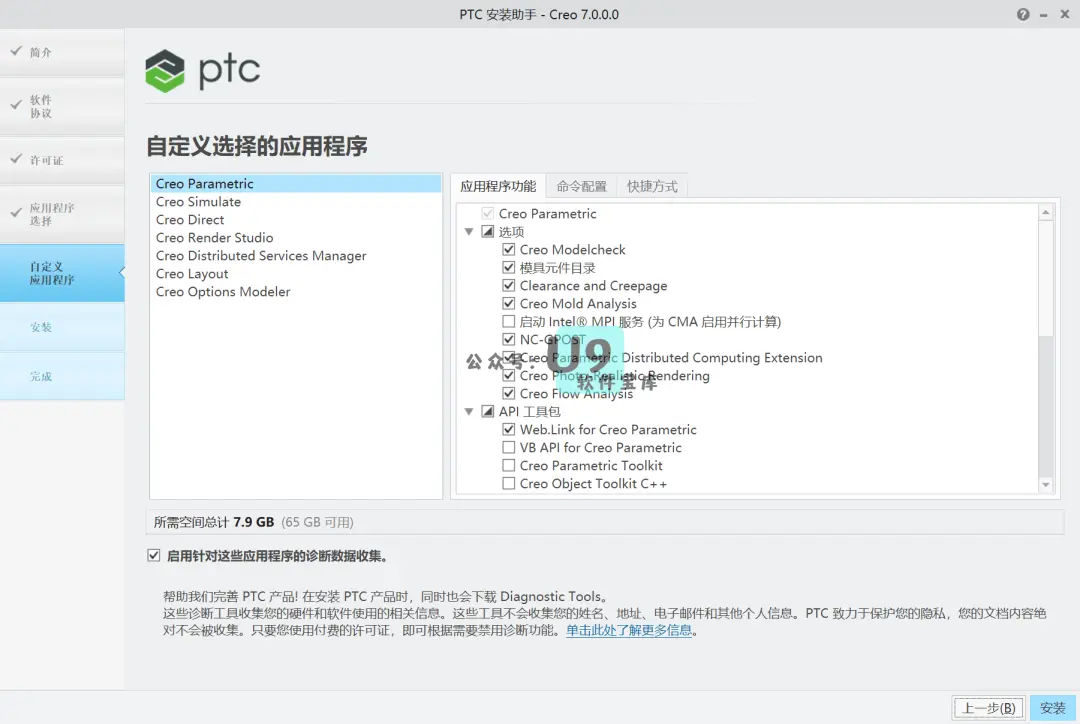Select Creo Parametric in application list
This screenshot has height=724, width=1080.
click(x=296, y=183)
